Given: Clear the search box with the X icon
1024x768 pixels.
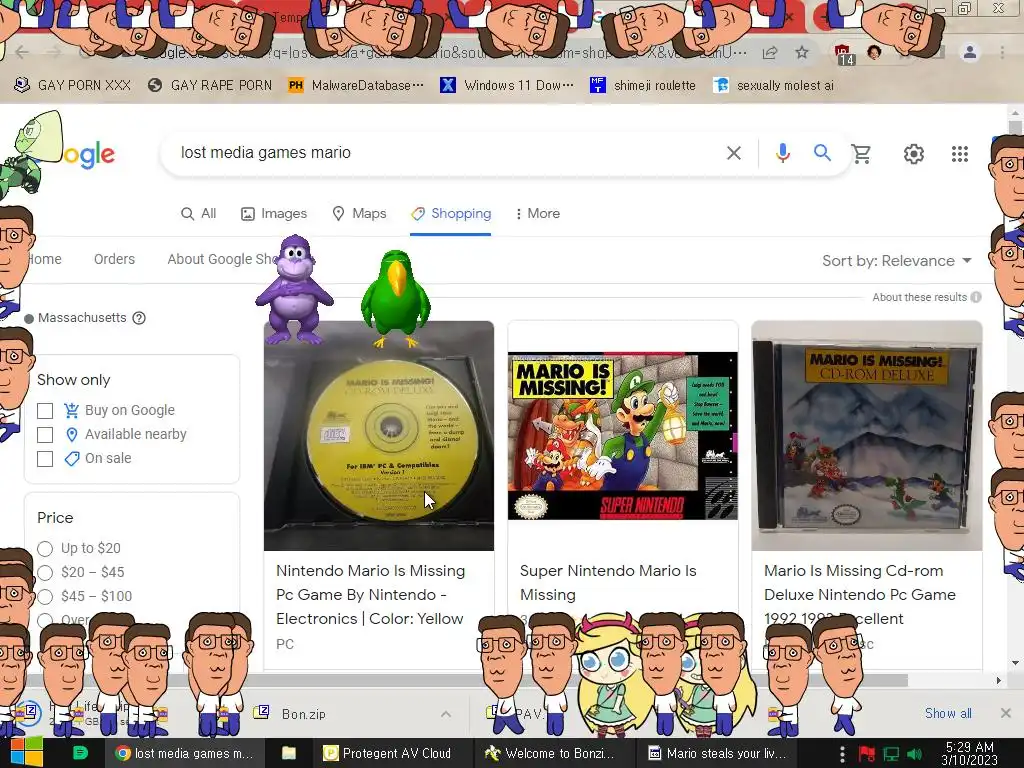Looking at the screenshot, I should coord(733,153).
